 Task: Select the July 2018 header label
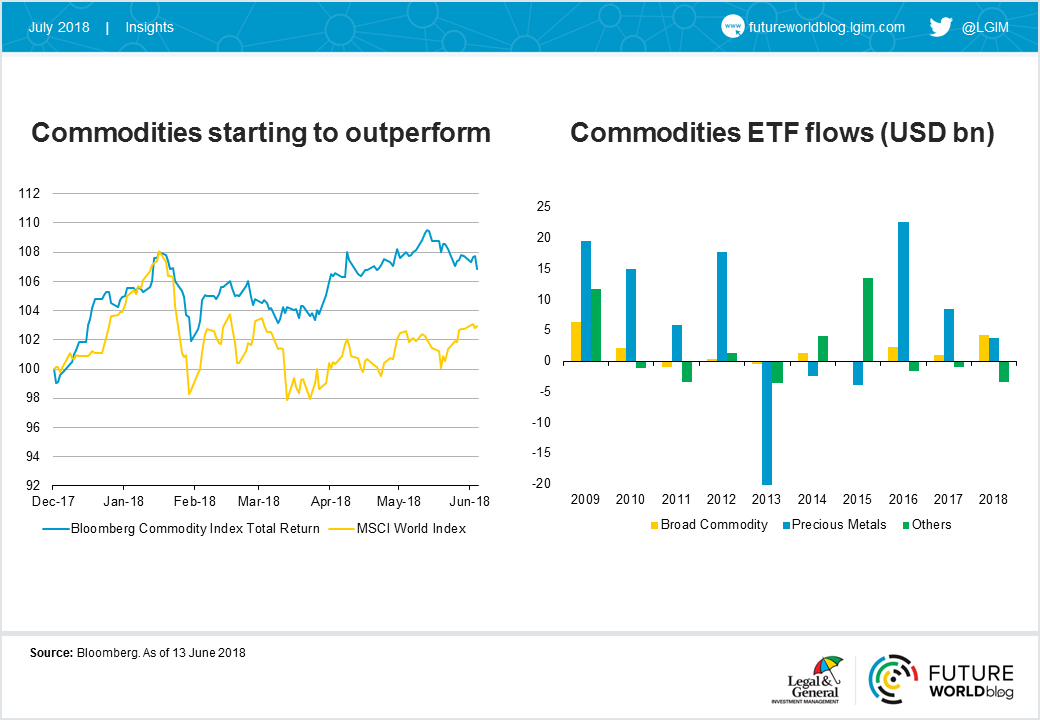59,27
